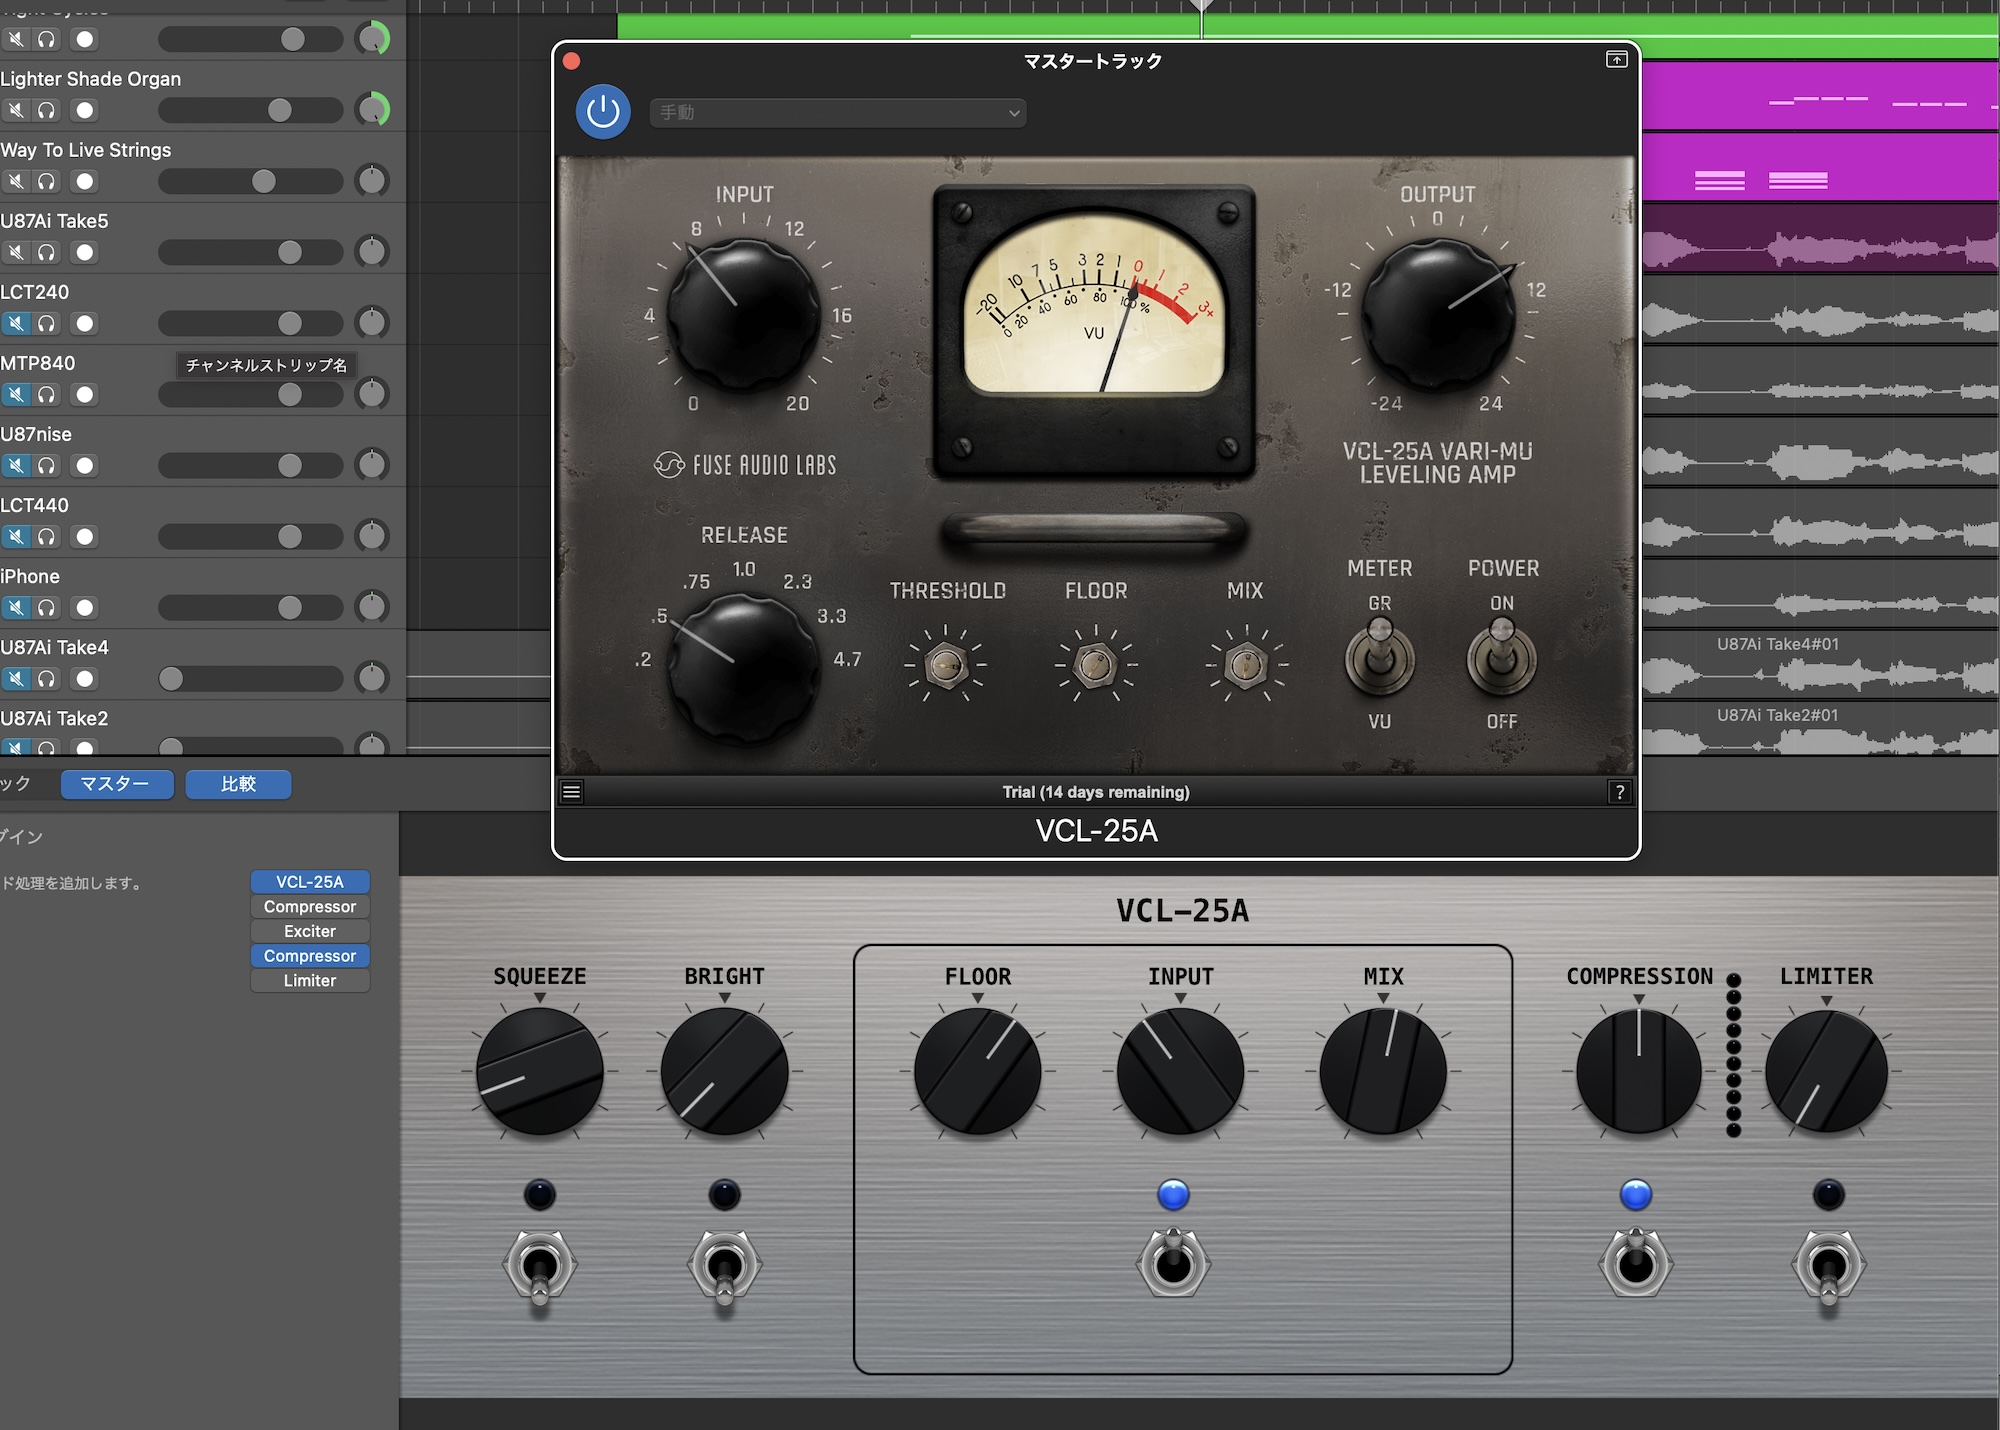Viewport: 2000px width, 1430px height.
Task: Solo the iPhone track
Action: tap(47, 608)
